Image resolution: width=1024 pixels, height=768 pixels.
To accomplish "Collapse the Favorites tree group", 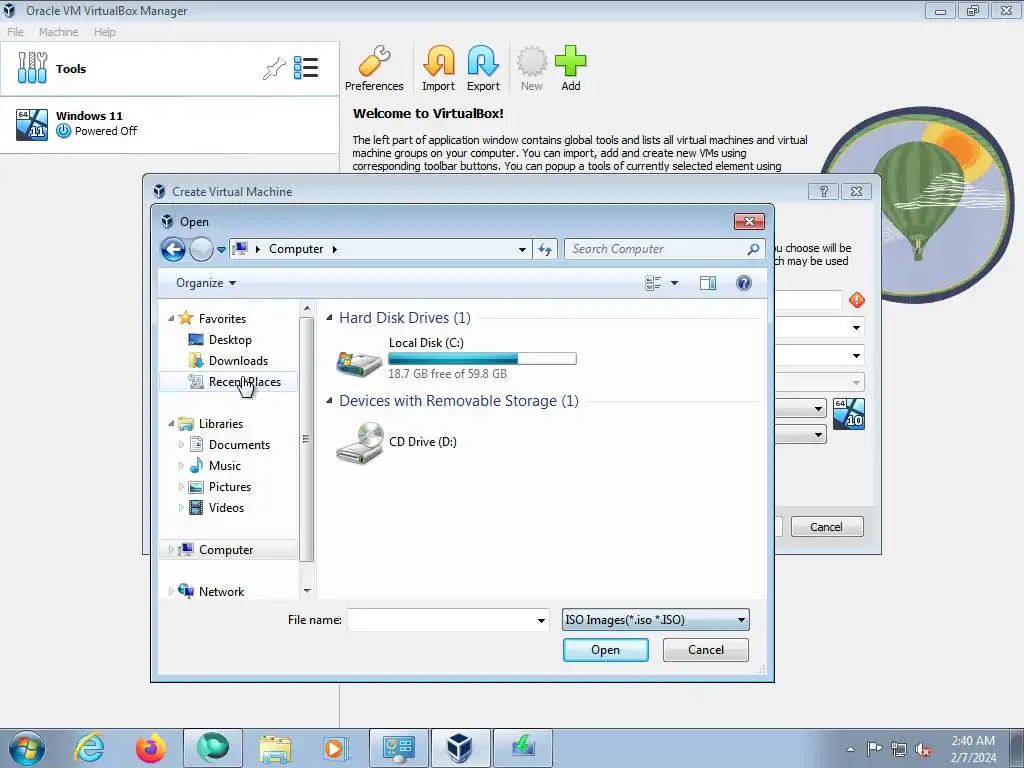I will pyautogui.click(x=171, y=319).
